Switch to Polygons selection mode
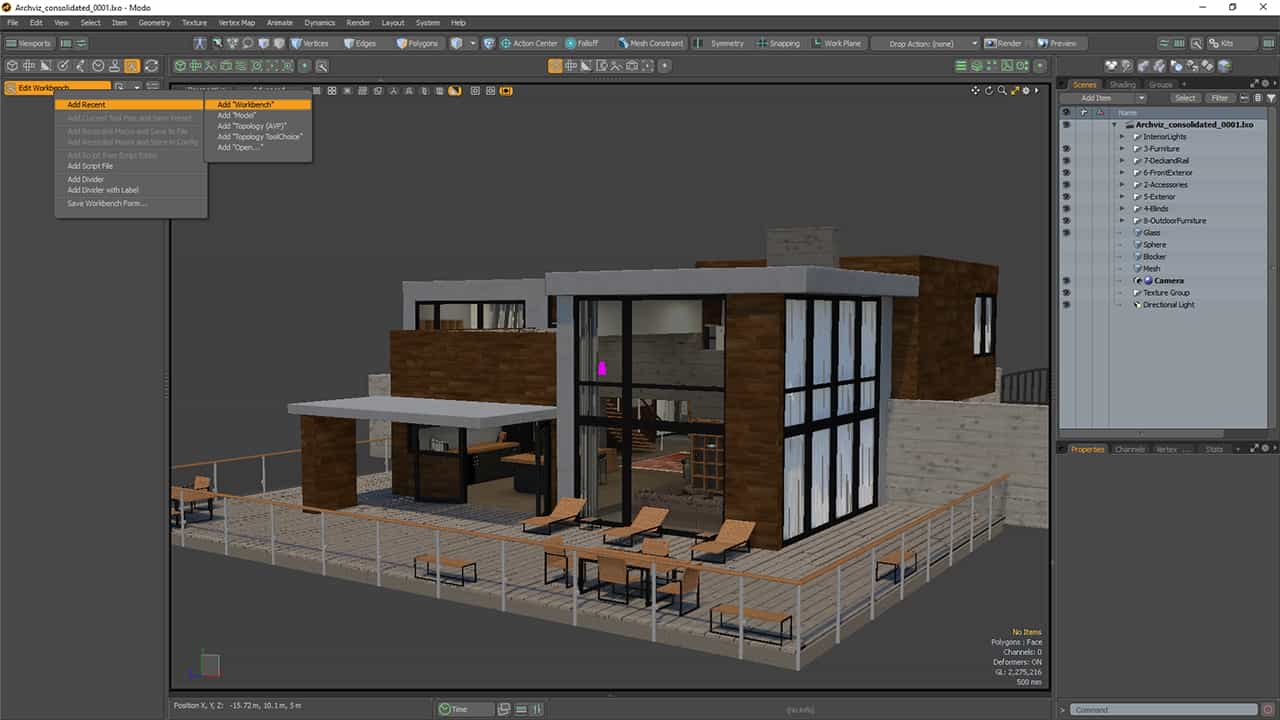 pos(416,43)
